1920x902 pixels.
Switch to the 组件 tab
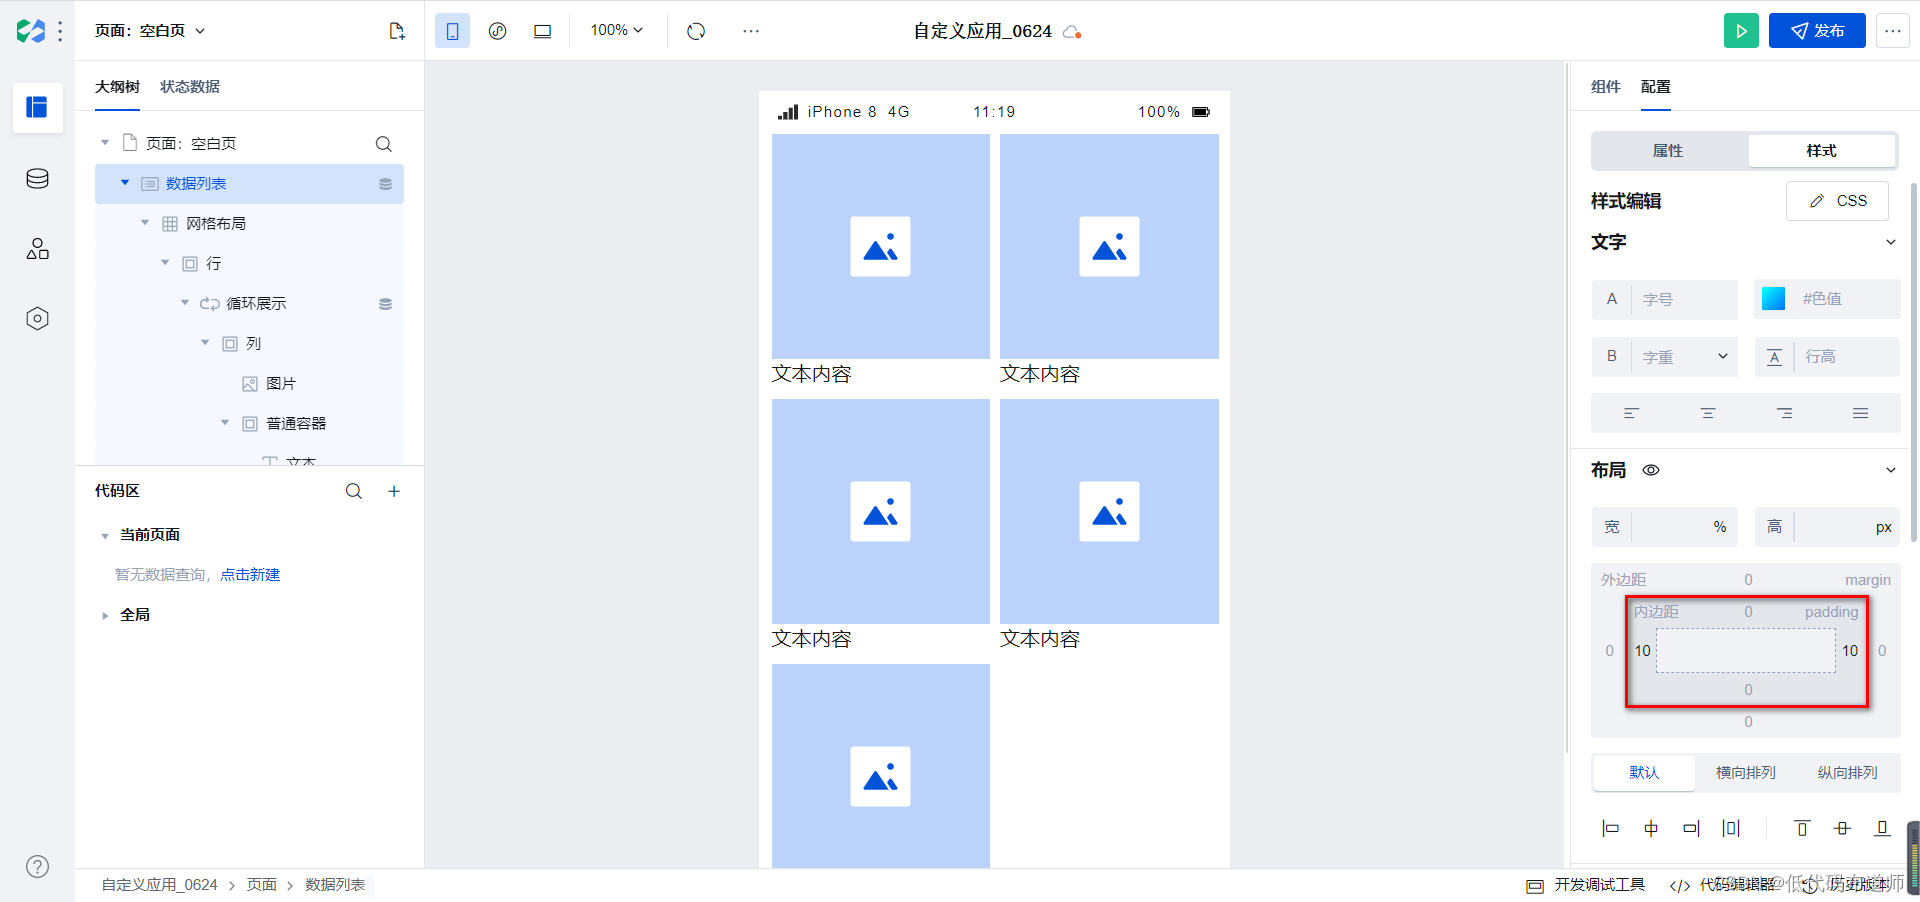click(1606, 87)
